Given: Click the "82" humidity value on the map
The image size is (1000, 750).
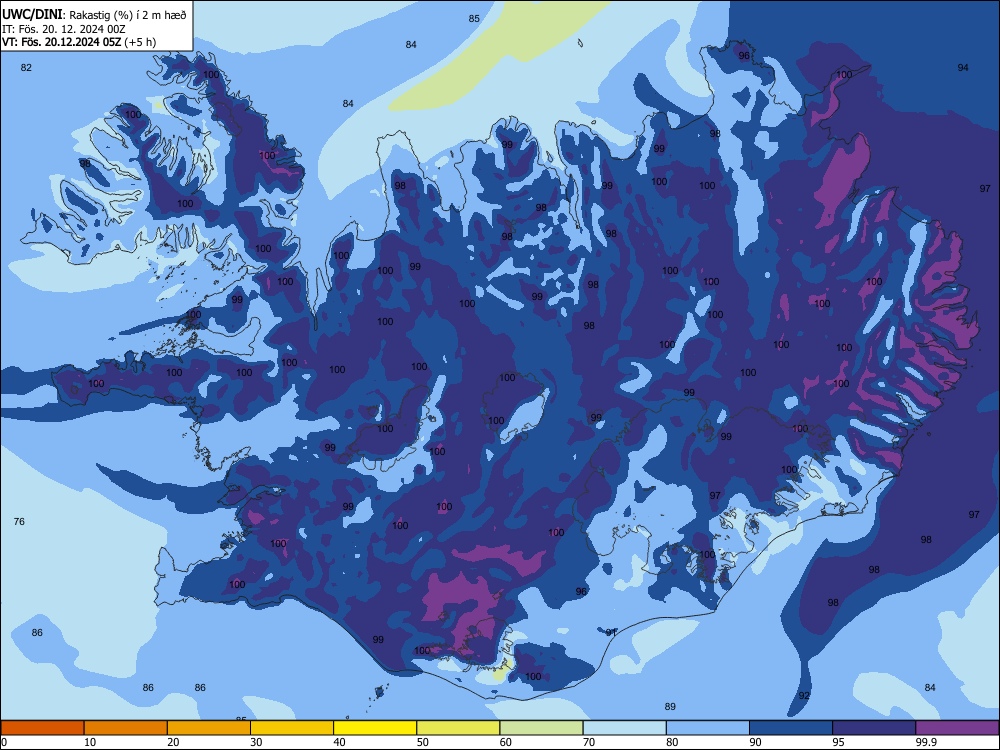Looking at the screenshot, I should coord(26,68).
